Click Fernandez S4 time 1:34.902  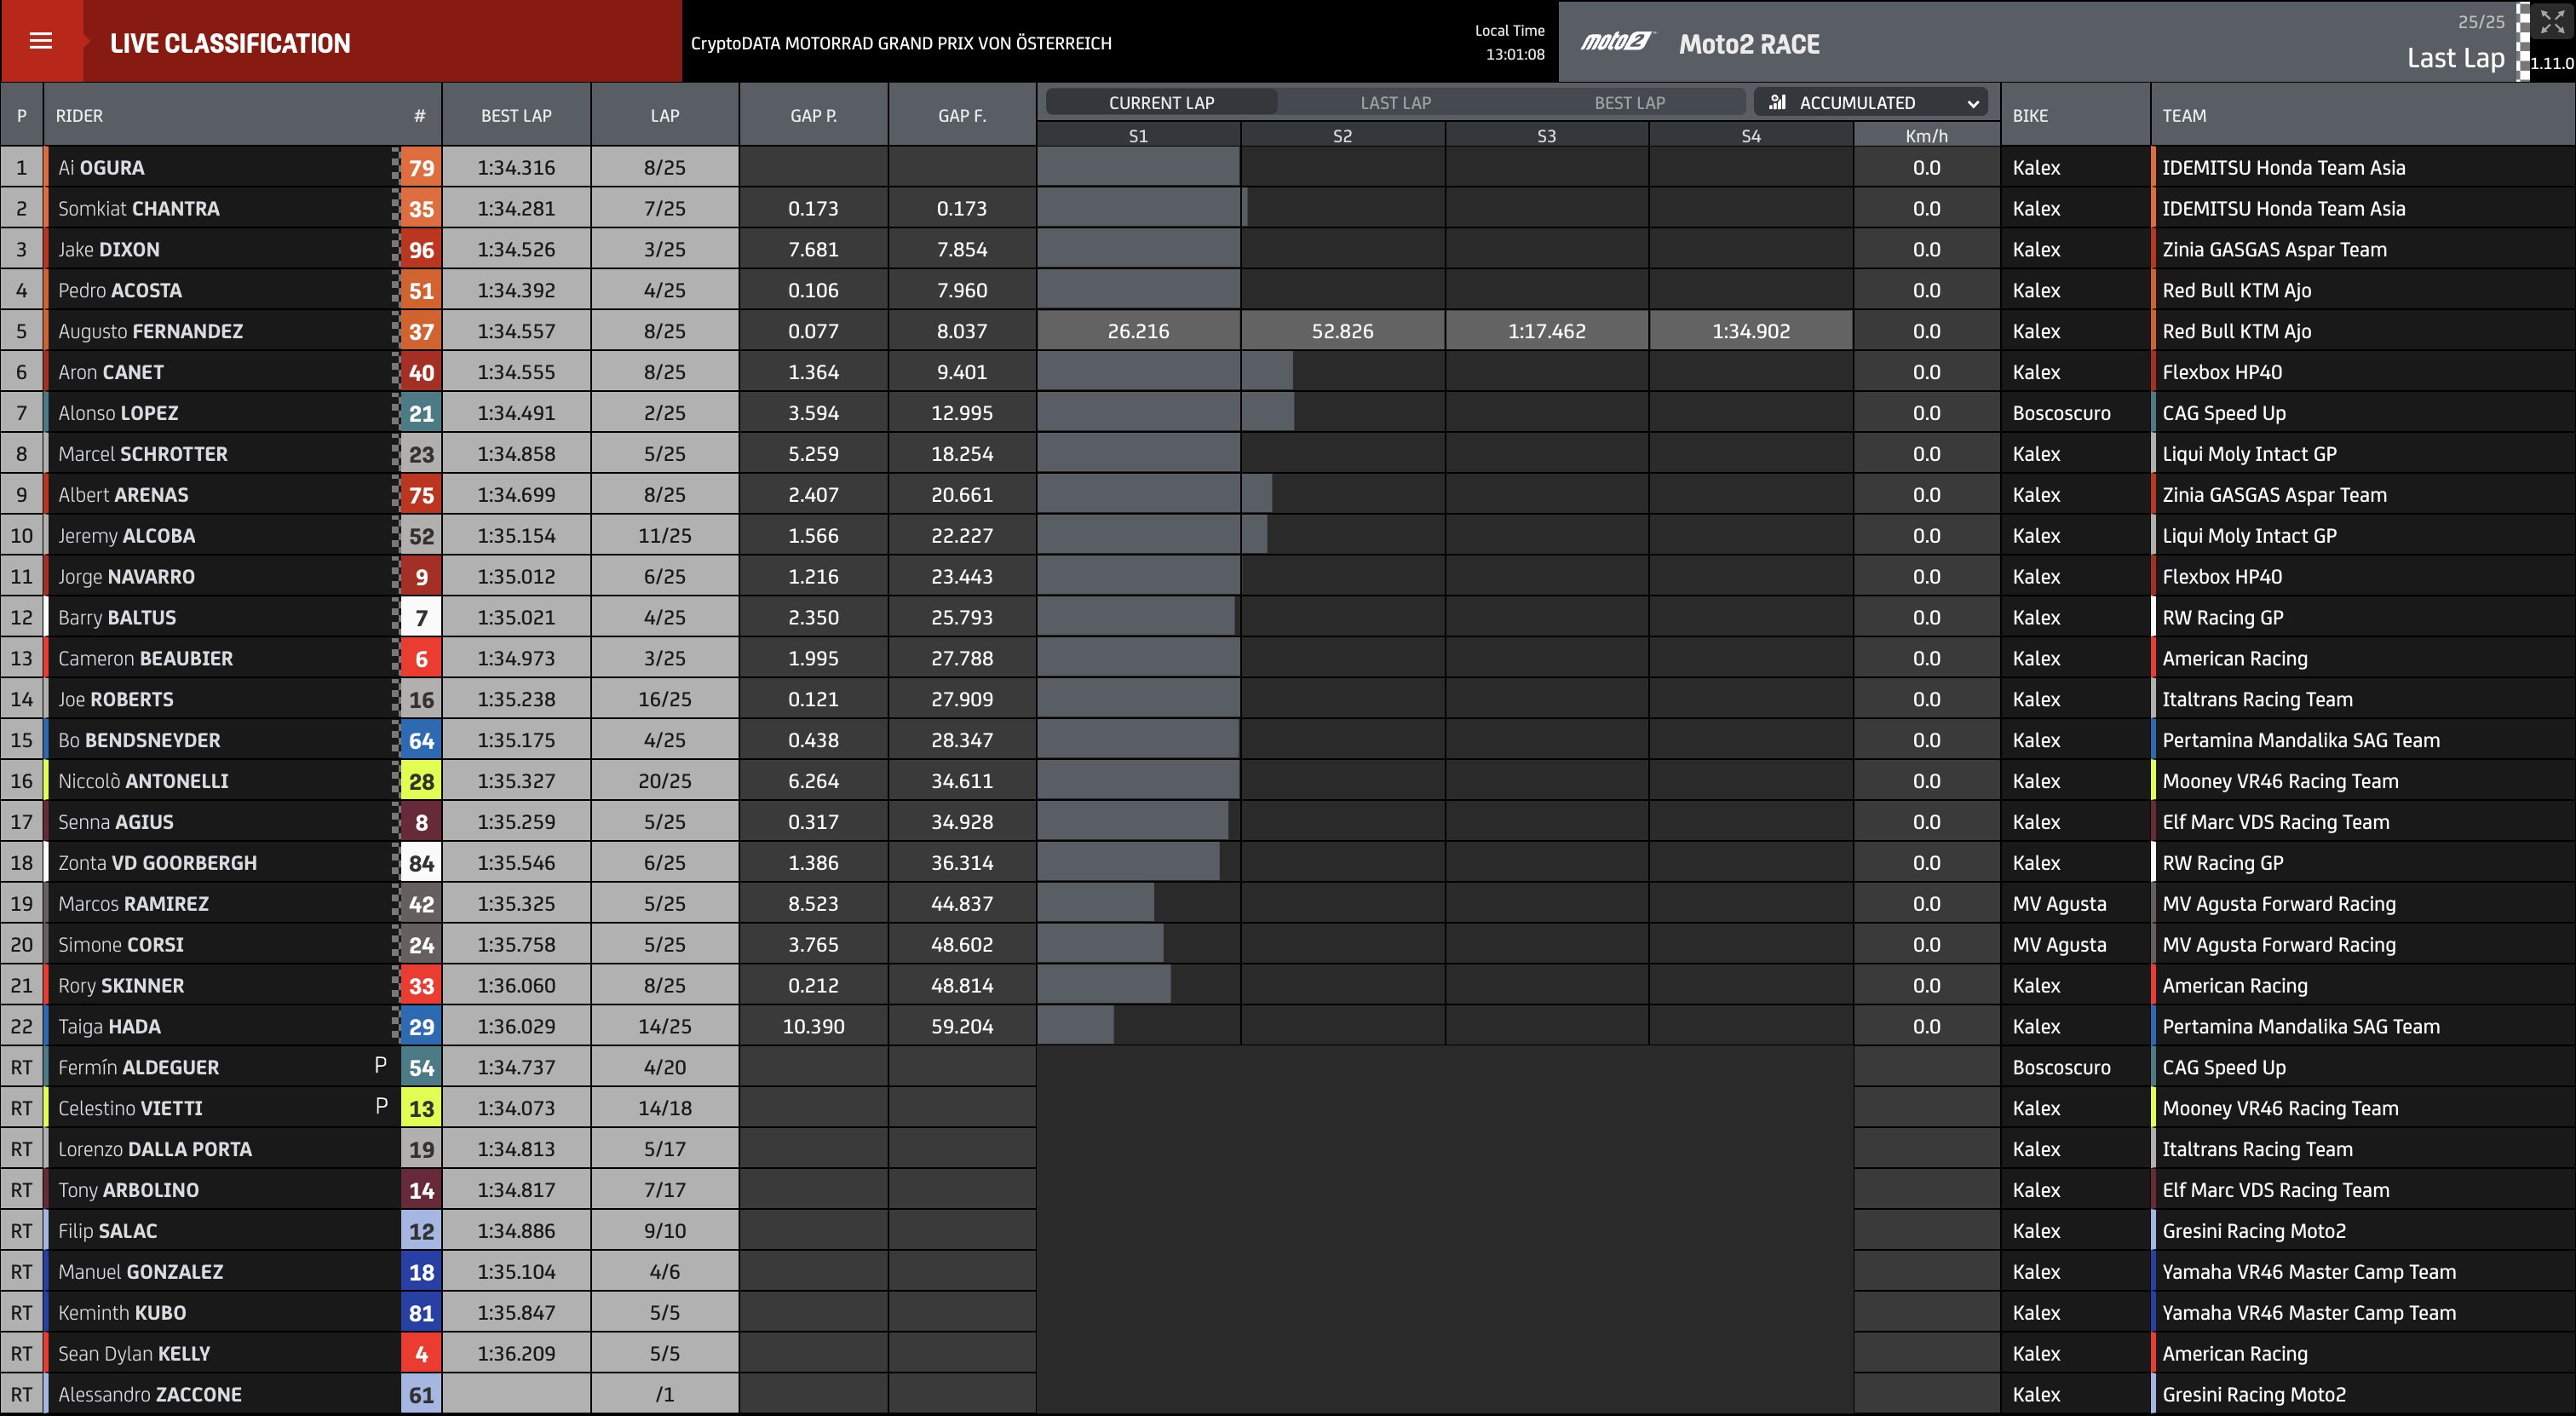[x=1751, y=331]
